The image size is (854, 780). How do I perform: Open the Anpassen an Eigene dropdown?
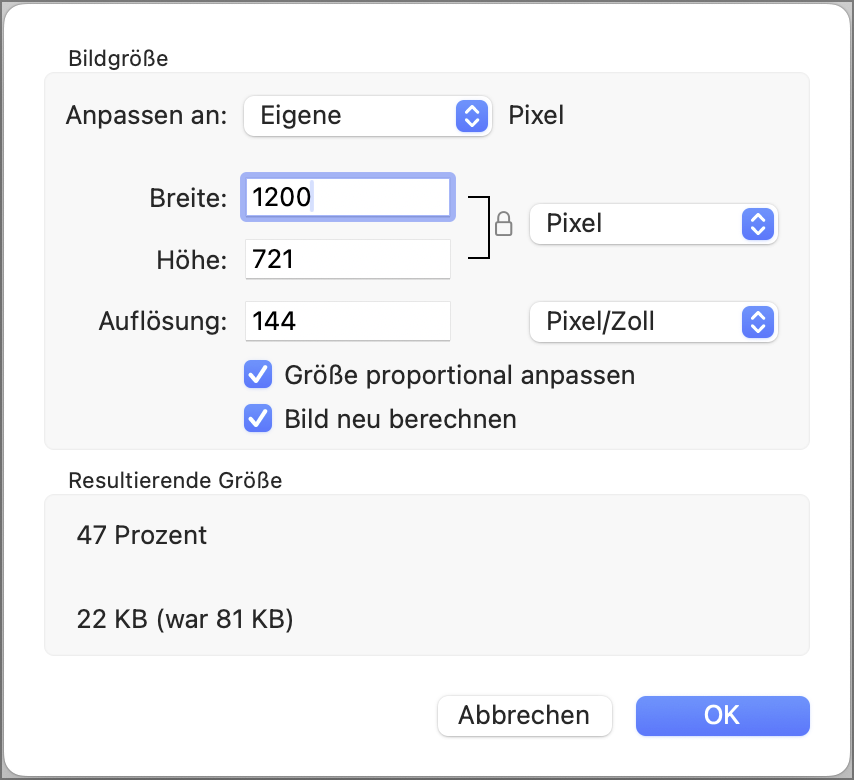(x=367, y=116)
